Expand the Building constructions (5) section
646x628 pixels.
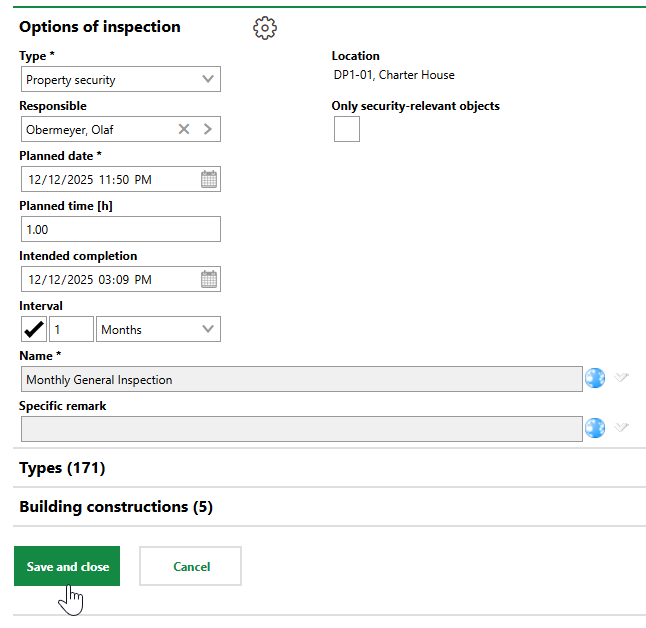pyautogui.click(x=115, y=507)
